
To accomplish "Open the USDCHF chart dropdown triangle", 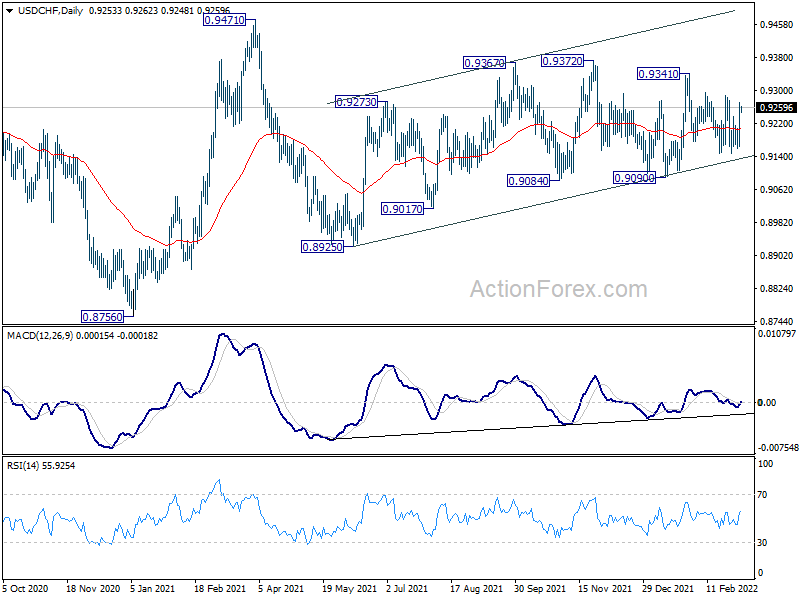I will pos(10,10).
